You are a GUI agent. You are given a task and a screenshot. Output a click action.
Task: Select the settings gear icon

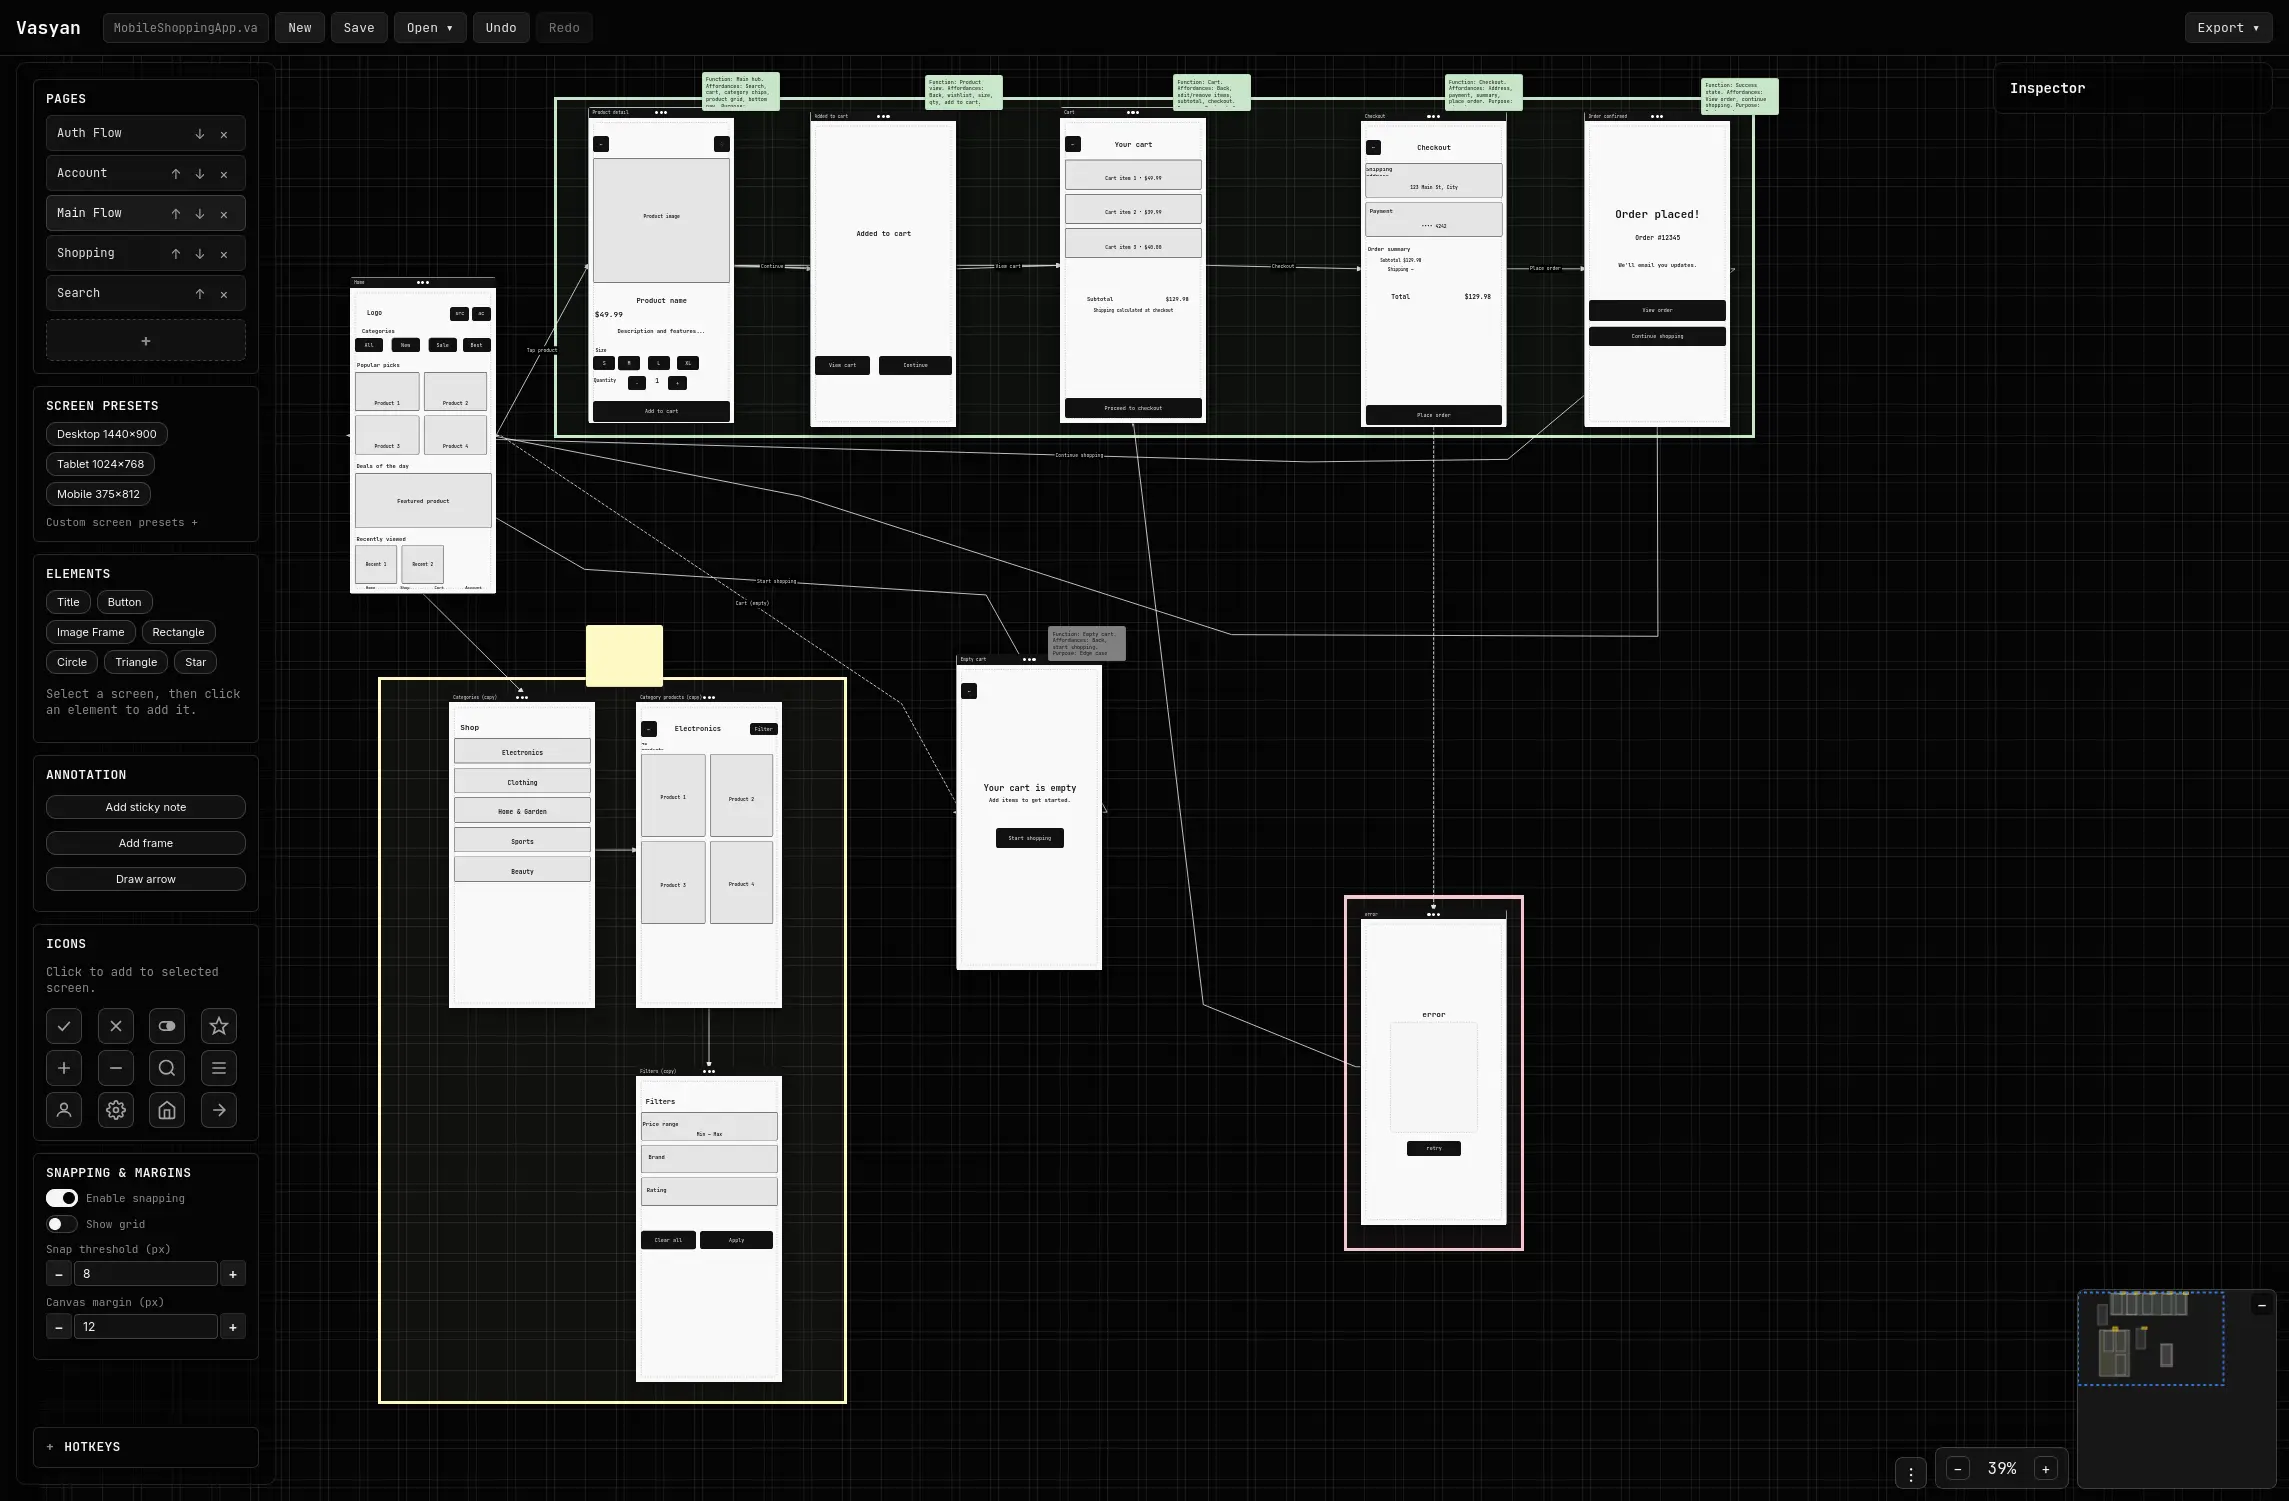click(115, 1110)
